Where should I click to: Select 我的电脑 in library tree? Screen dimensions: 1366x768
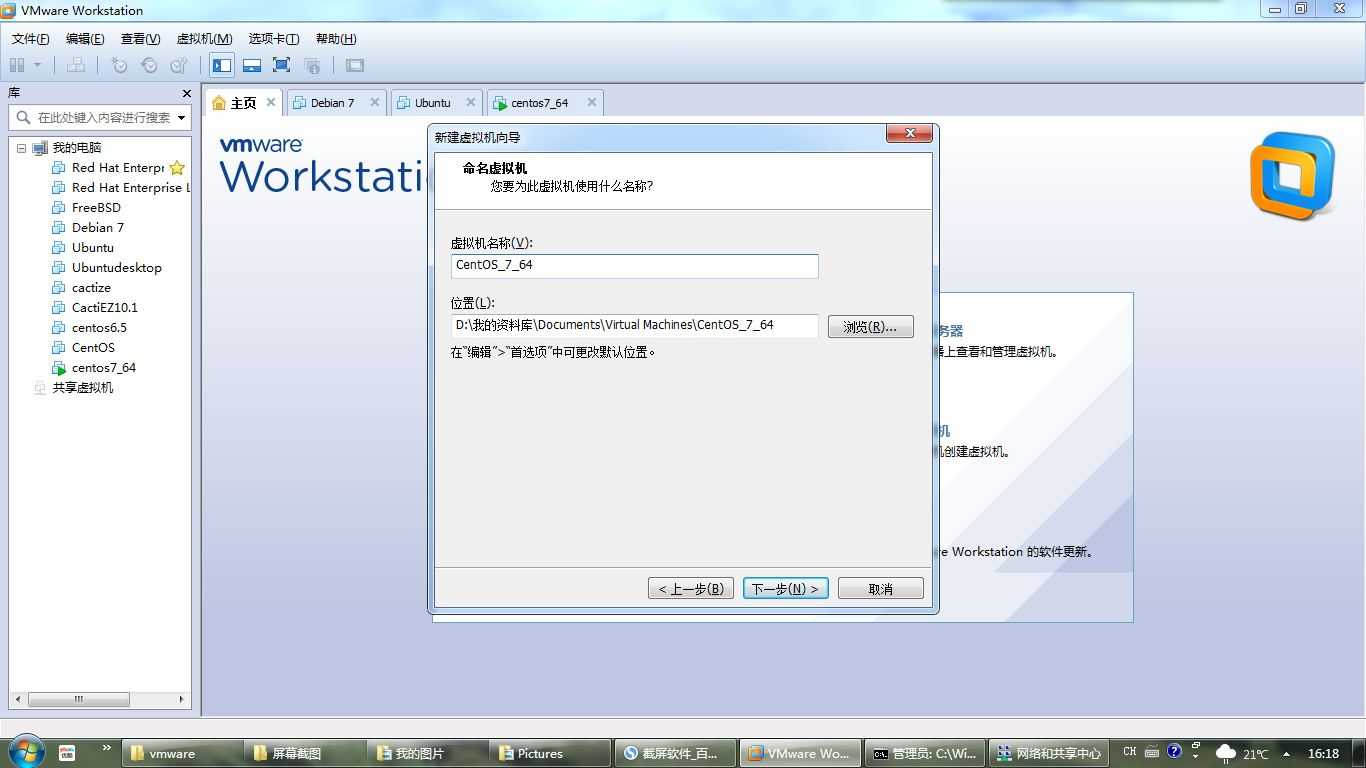pos(77,148)
